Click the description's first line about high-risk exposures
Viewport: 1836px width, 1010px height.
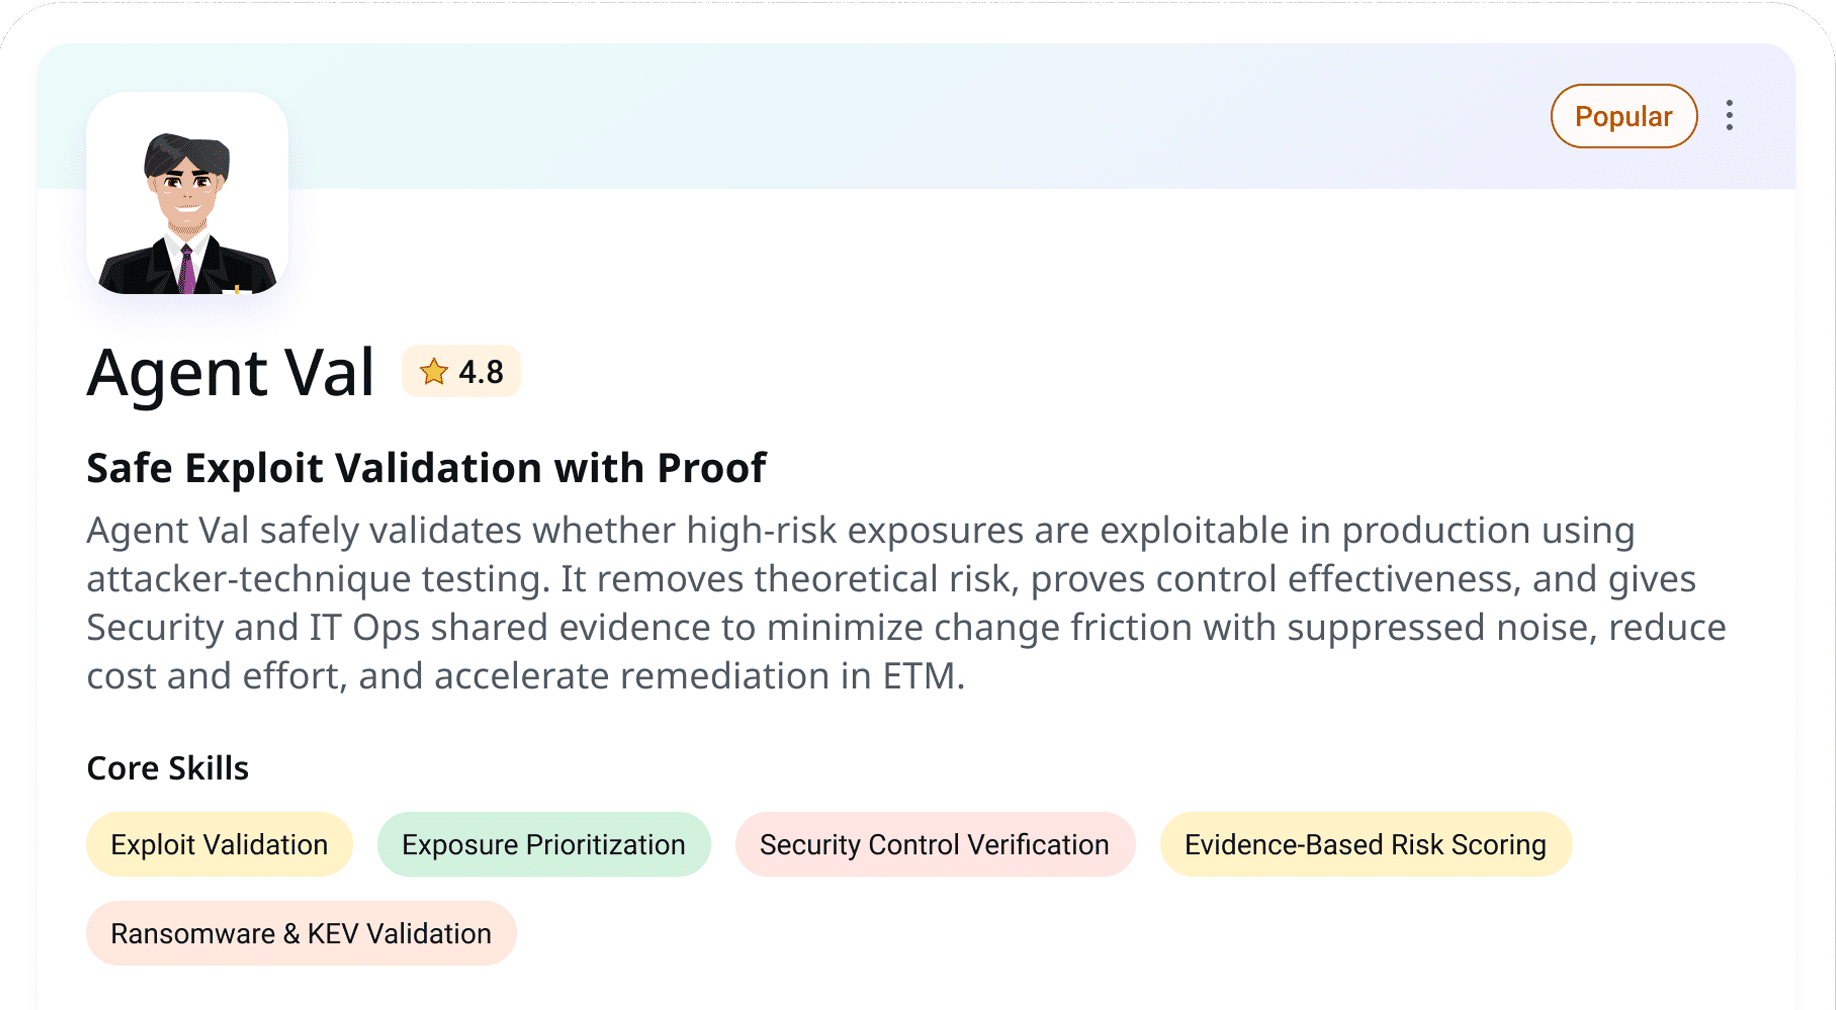(x=860, y=531)
